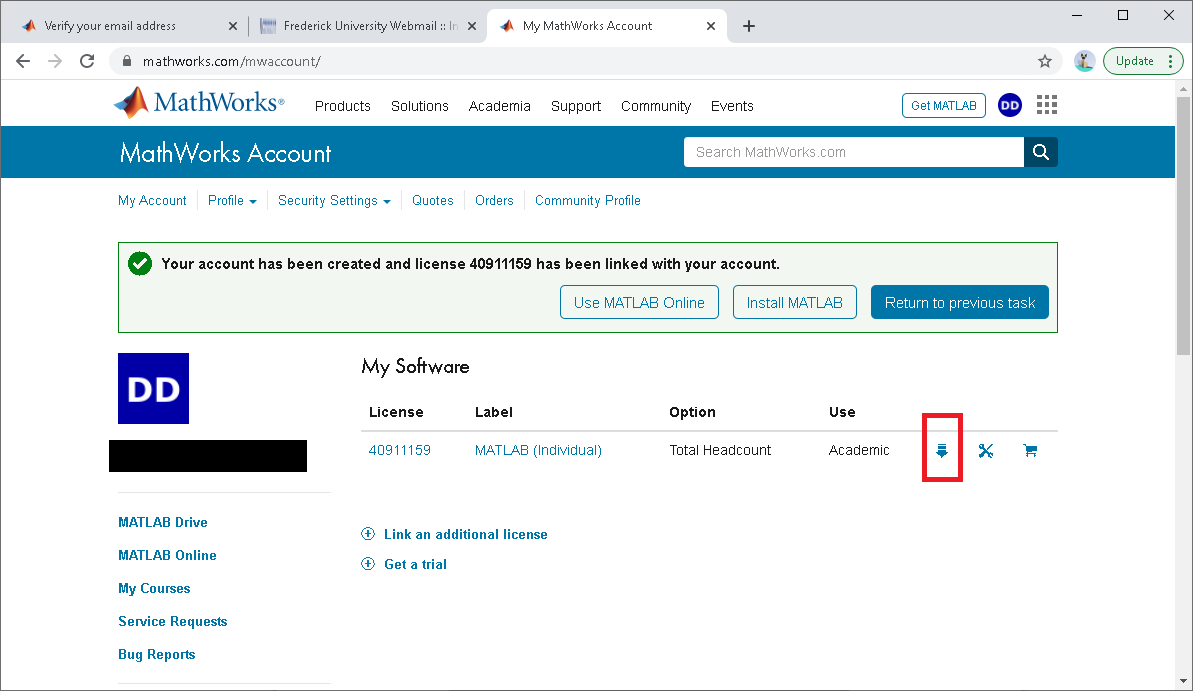1194x692 pixels.
Task: Open the apps grid menu icon
Action: (1047, 105)
